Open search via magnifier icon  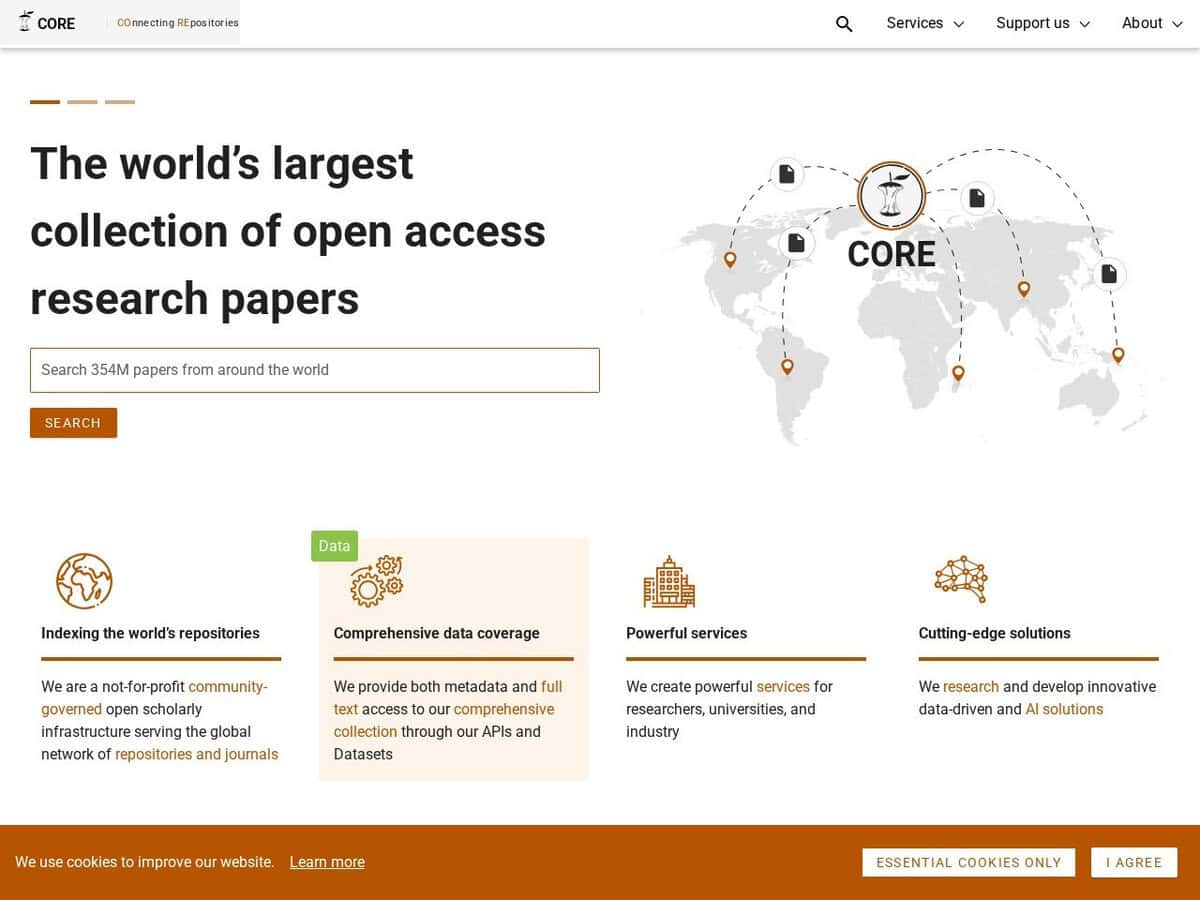tap(844, 24)
